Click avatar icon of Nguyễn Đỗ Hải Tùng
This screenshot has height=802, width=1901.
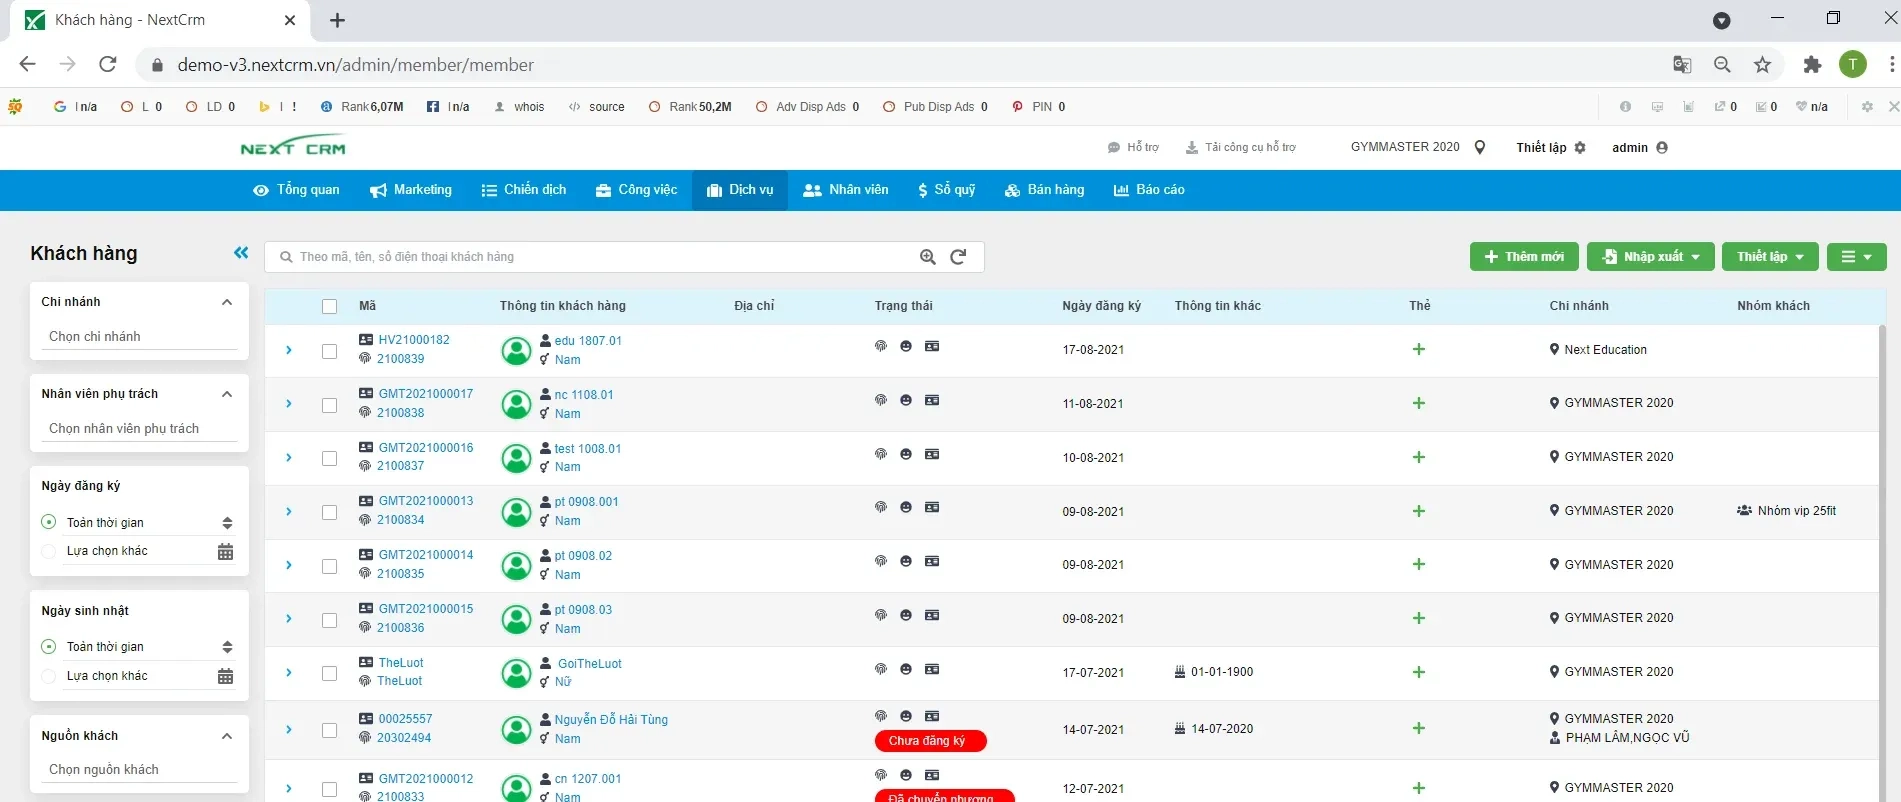click(x=516, y=730)
